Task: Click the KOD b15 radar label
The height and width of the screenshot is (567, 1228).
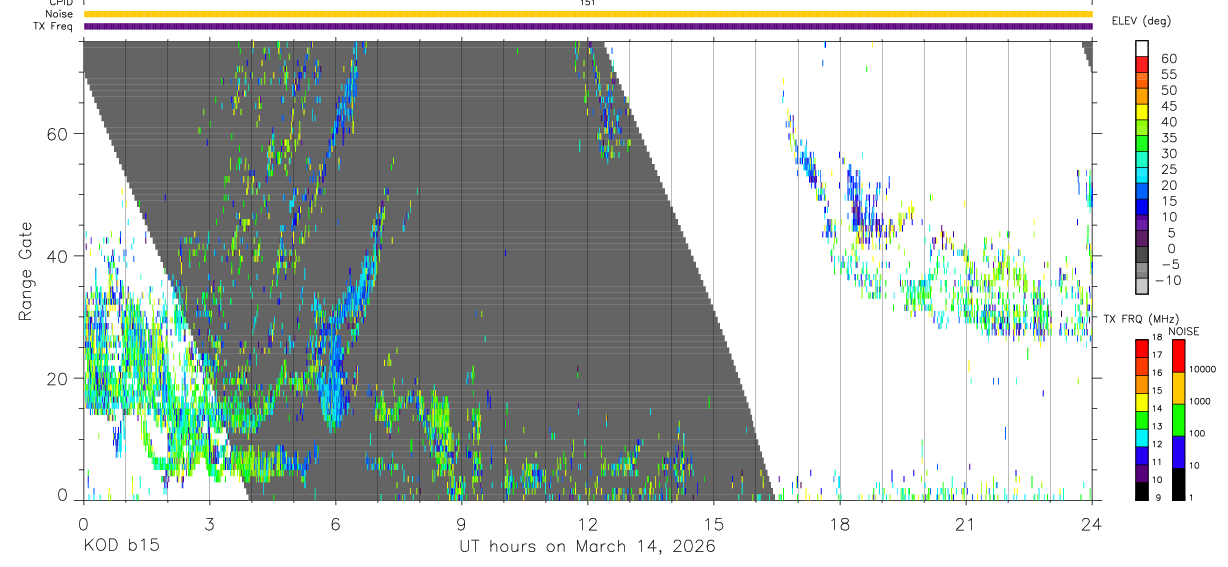Action: pyautogui.click(x=120, y=547)
